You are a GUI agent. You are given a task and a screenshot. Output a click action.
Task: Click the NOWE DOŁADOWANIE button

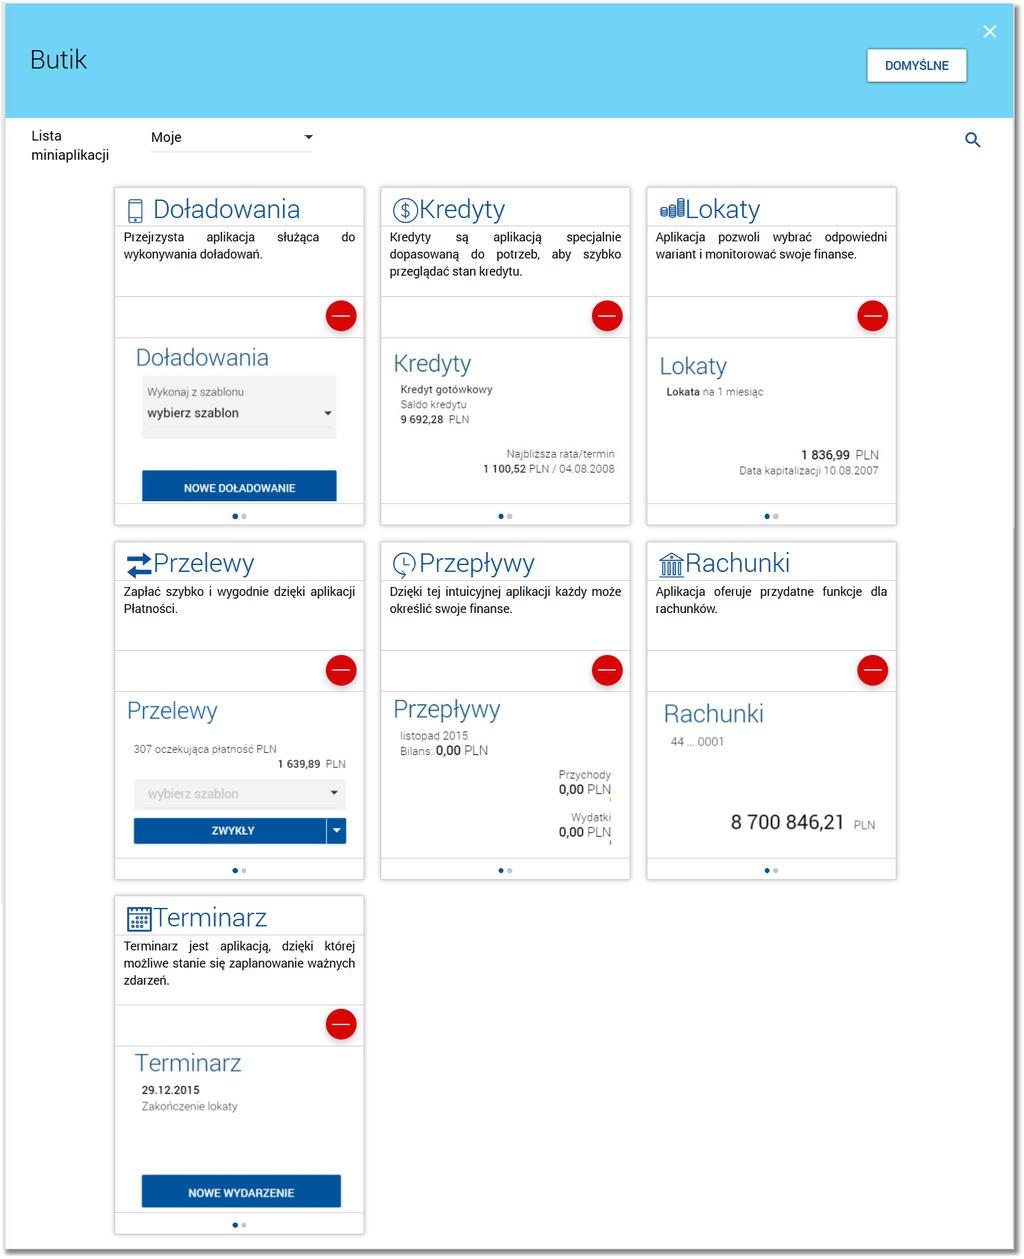[239, 487]
